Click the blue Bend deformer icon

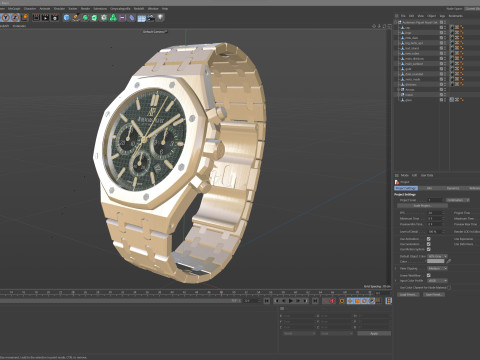point(132,18)
